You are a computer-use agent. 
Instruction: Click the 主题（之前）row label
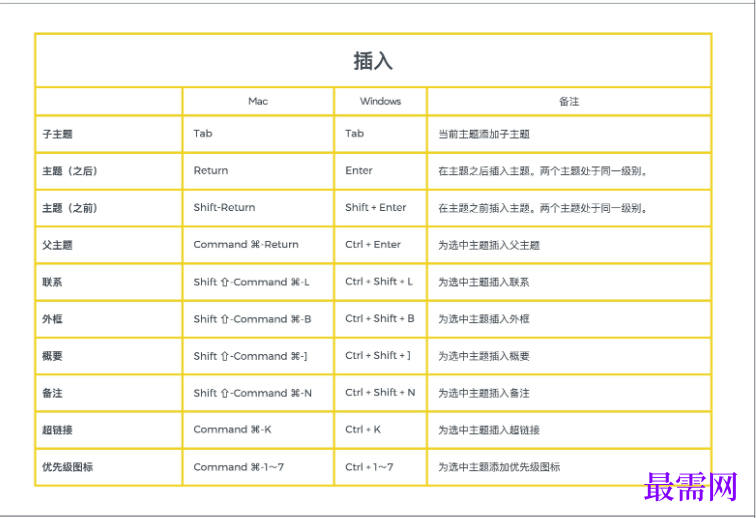(70, 208)
